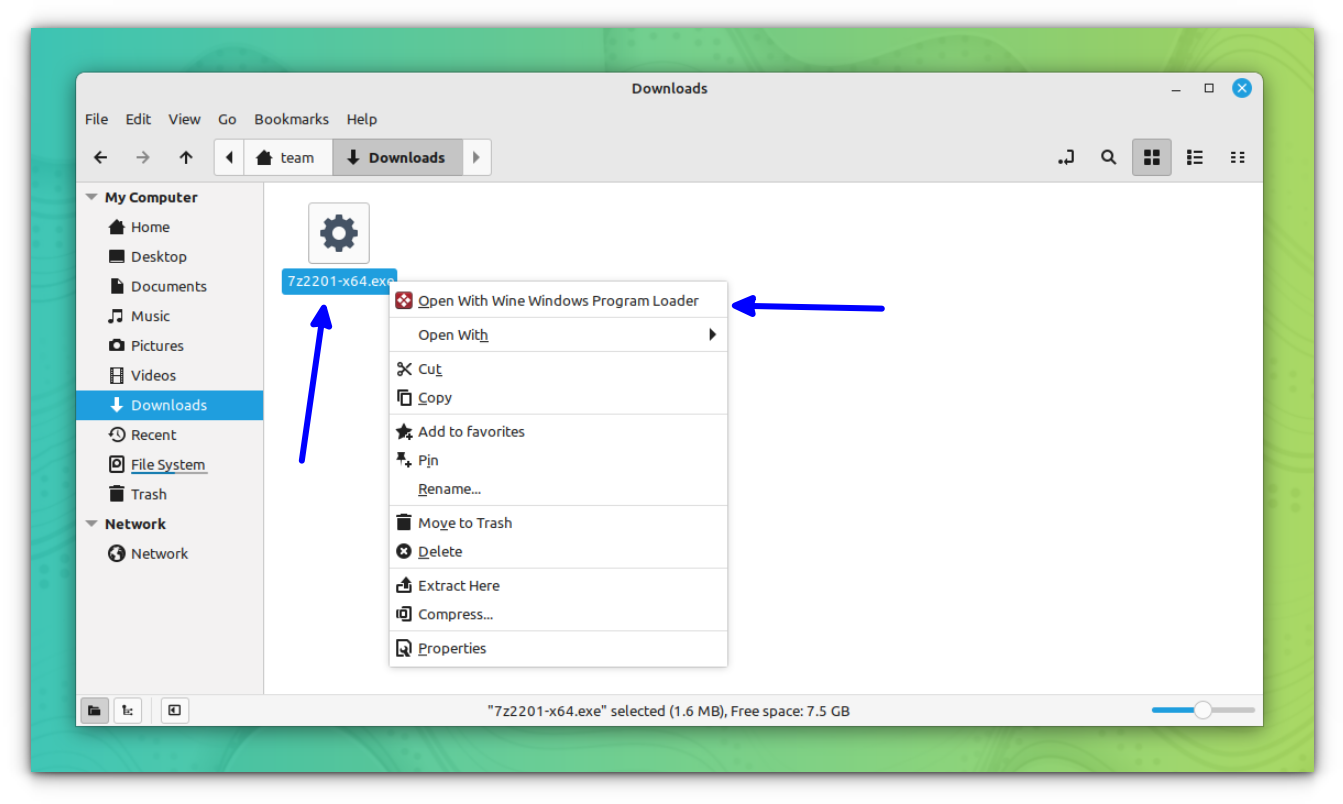Hide the side pane

point(172,710)
